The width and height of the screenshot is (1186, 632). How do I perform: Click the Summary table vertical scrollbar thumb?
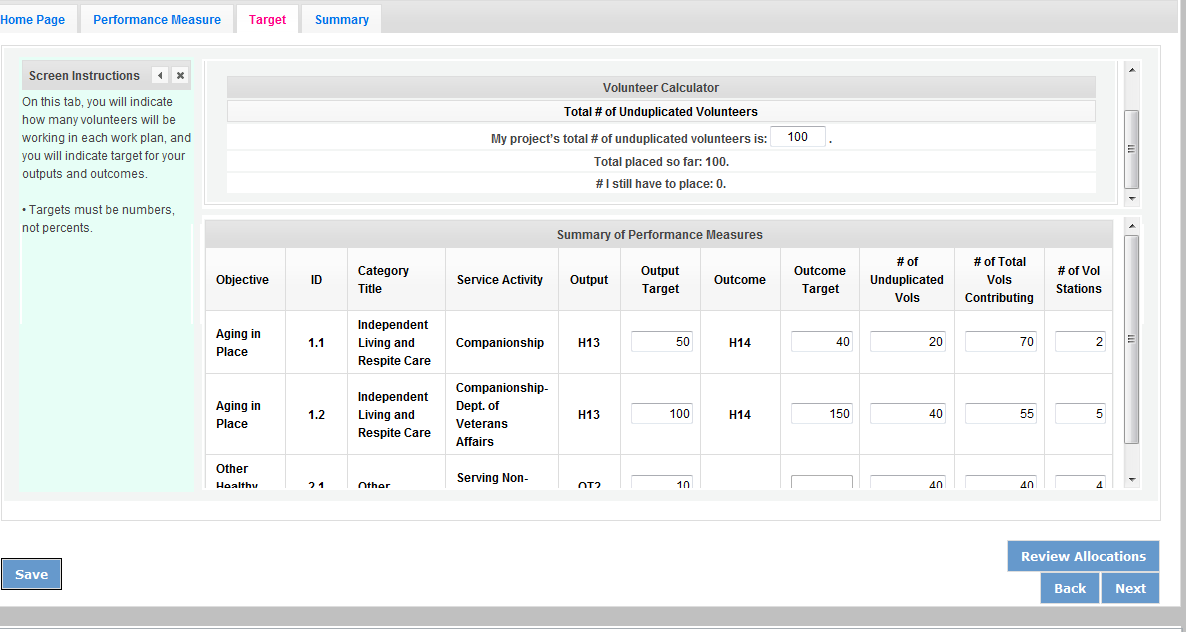1132,340
